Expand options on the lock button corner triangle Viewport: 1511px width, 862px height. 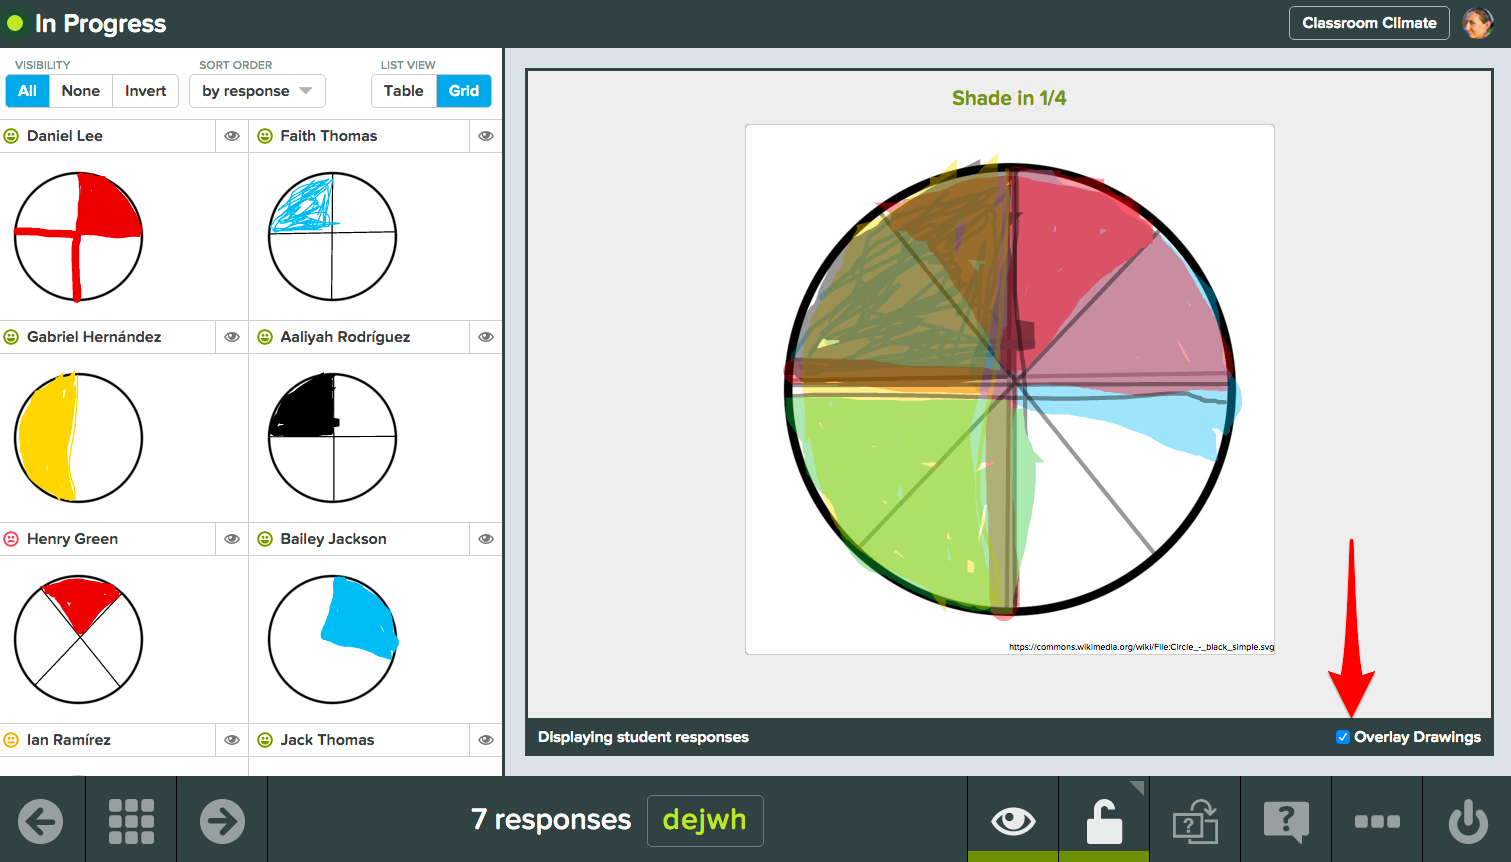point(1135,789)
